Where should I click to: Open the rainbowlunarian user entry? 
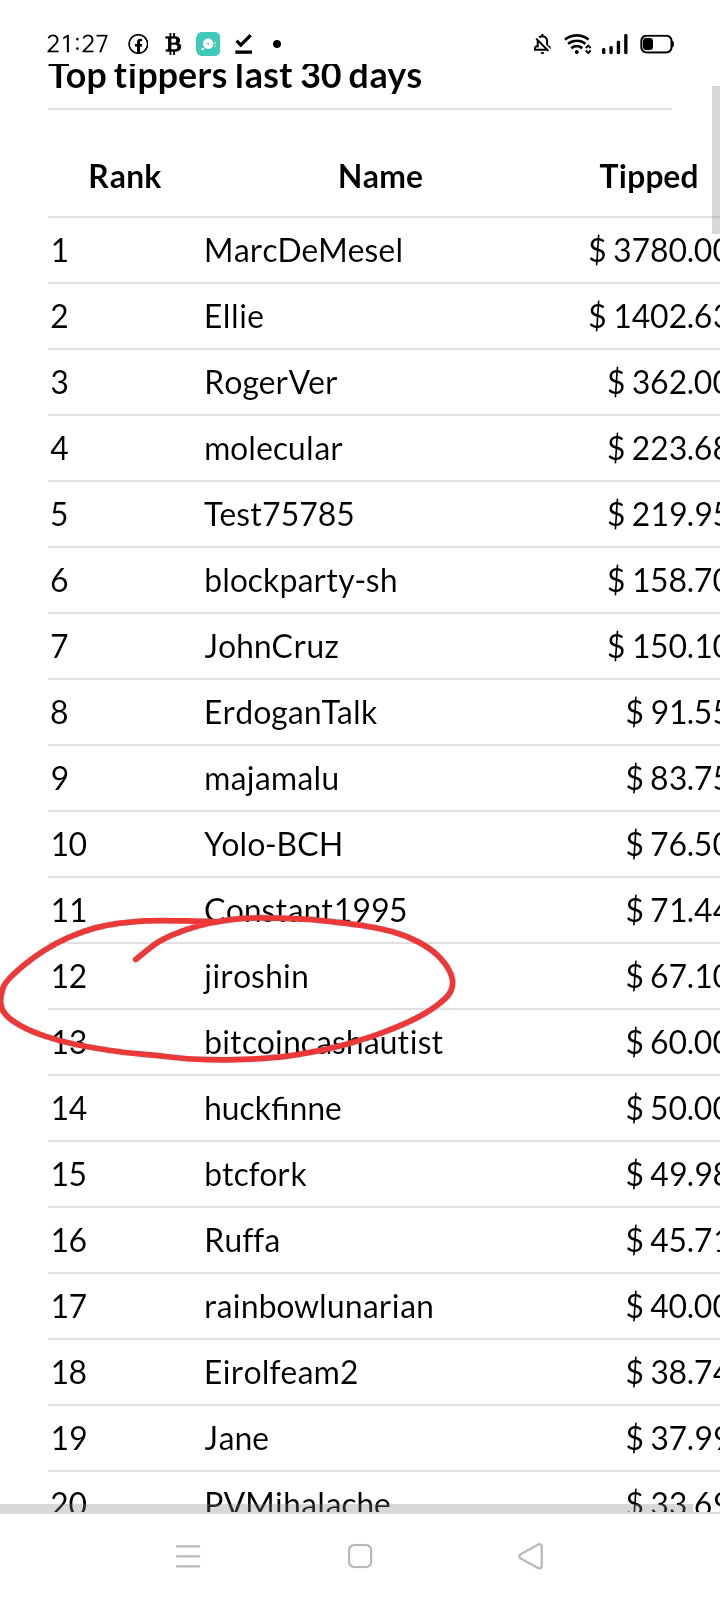pos(318,1306)
